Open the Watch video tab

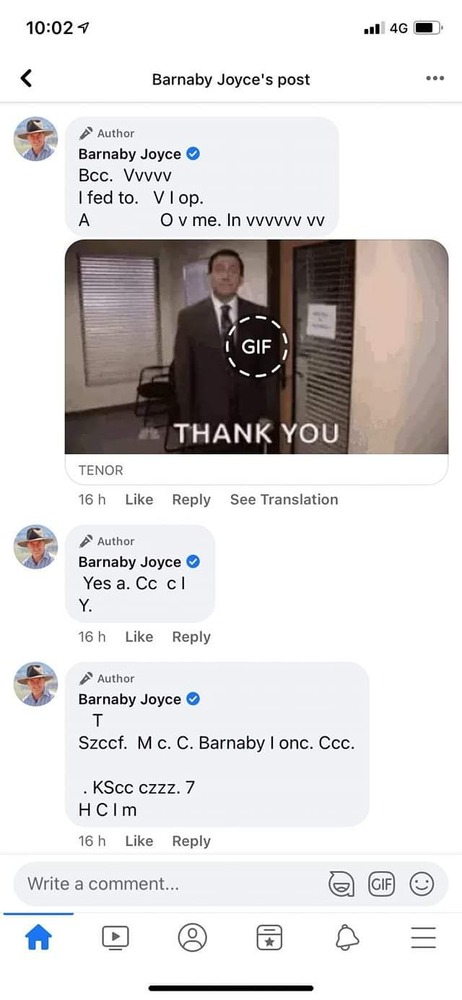coord(116,938)
